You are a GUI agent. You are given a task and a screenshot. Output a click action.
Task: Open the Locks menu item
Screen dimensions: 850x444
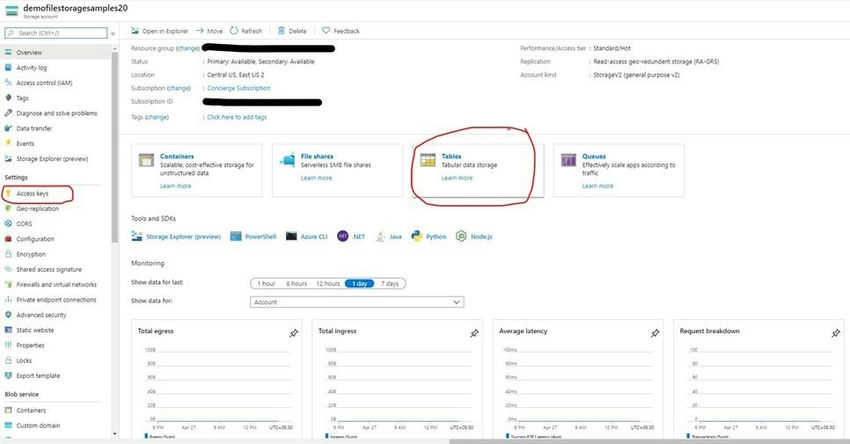tap(24, 361)
